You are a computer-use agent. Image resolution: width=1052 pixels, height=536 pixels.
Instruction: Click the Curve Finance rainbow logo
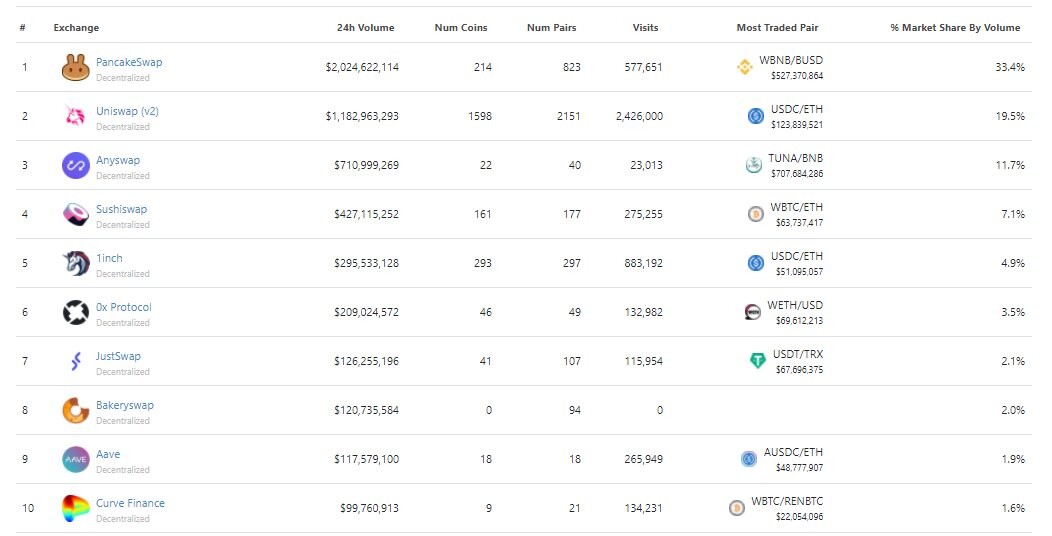(76, 508)
